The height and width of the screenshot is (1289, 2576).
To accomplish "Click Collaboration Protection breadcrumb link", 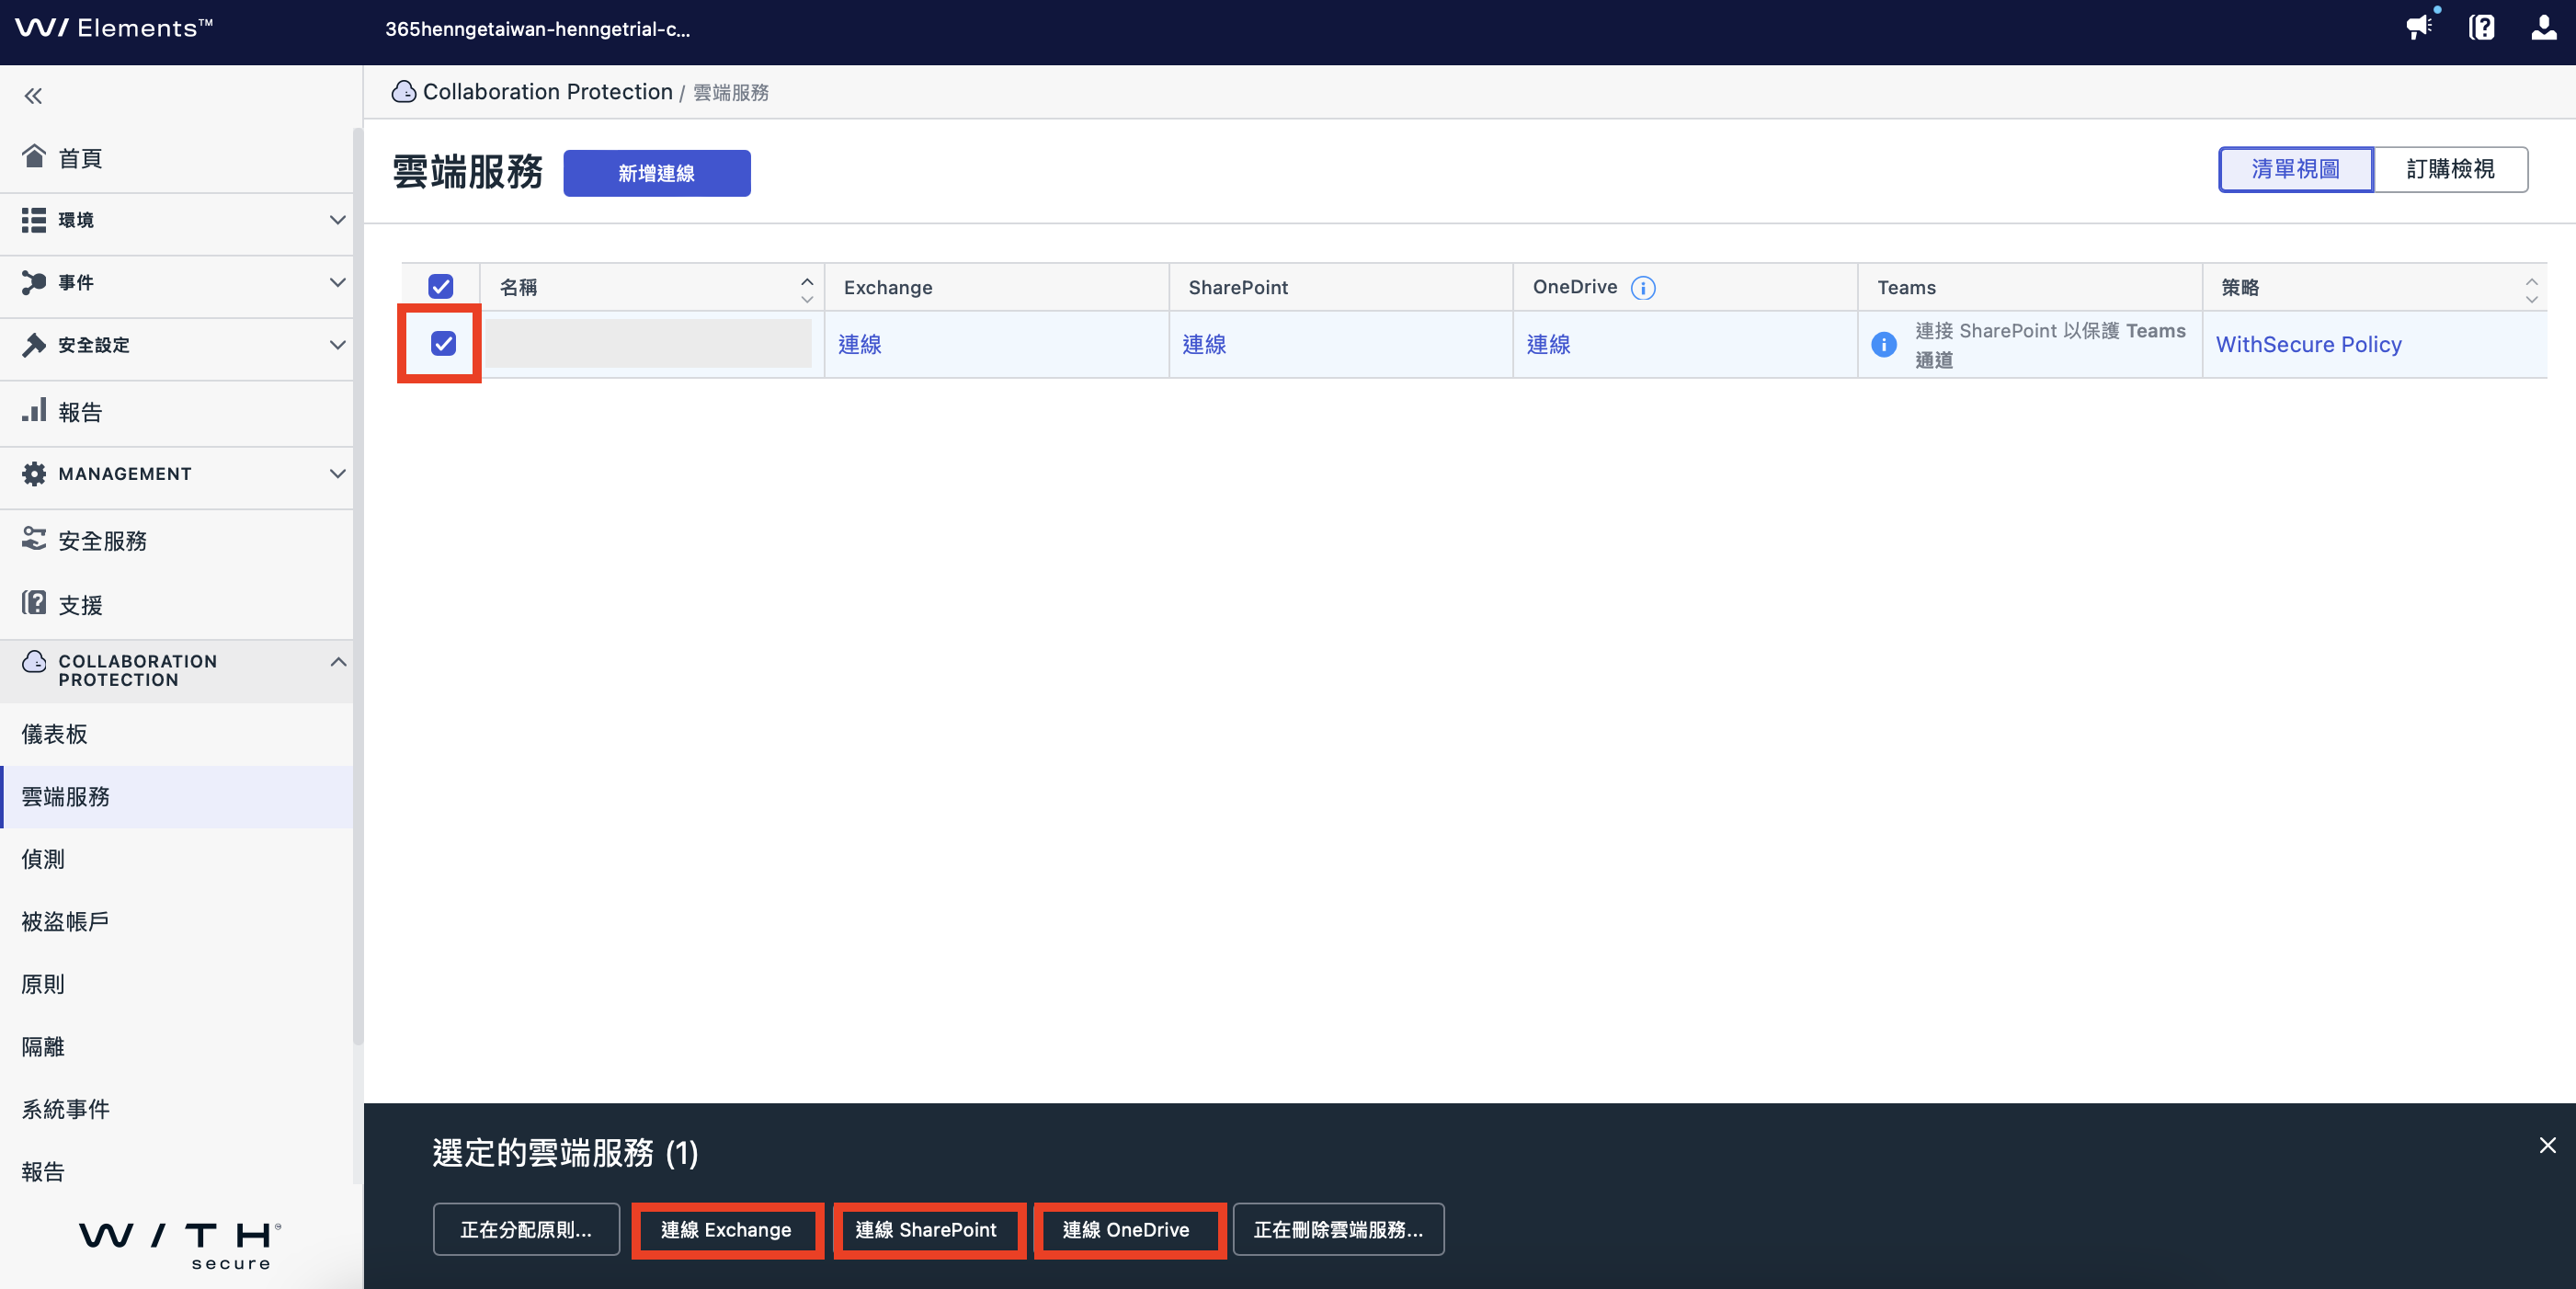I will tap(548, 92).
